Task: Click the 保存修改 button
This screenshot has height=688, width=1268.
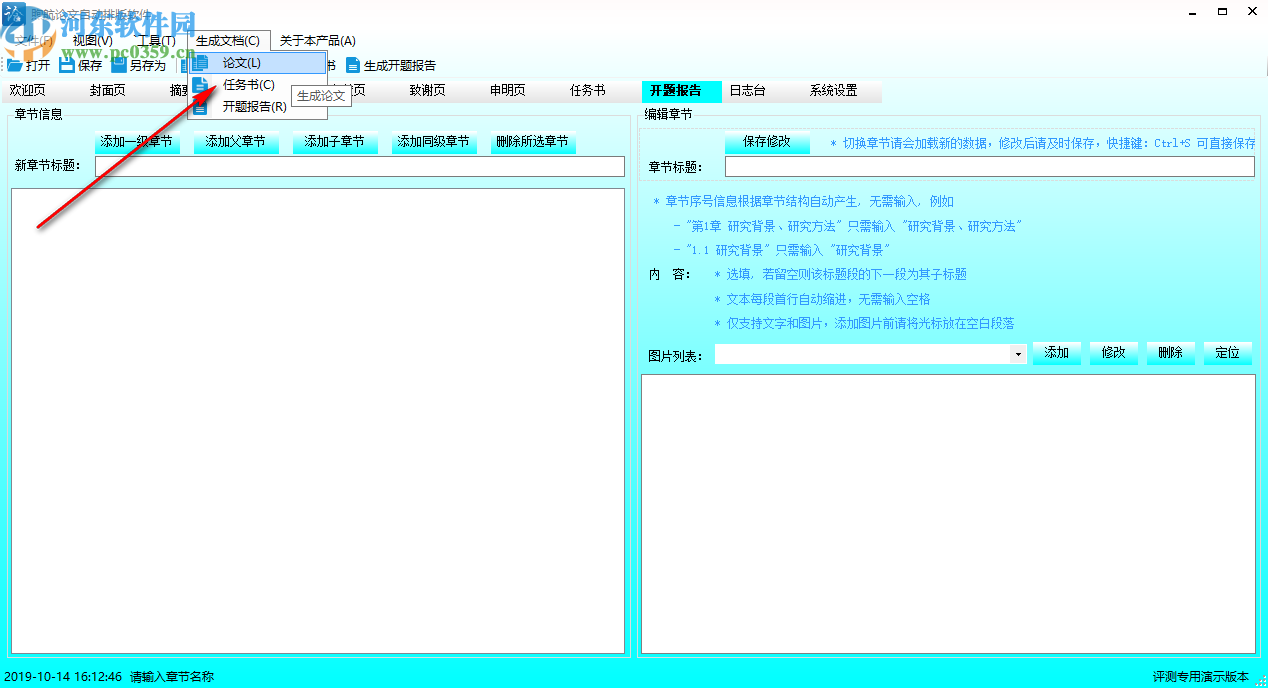Action: point(767,142)
